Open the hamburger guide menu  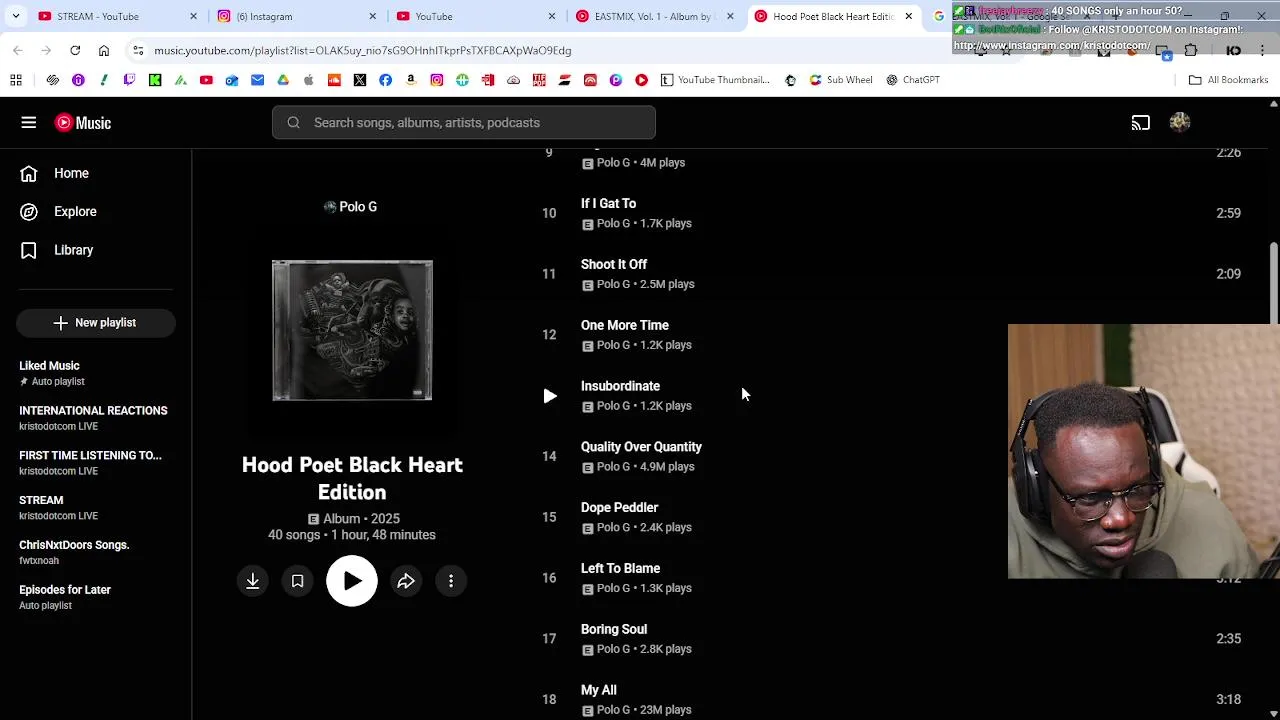click(29, 123)
